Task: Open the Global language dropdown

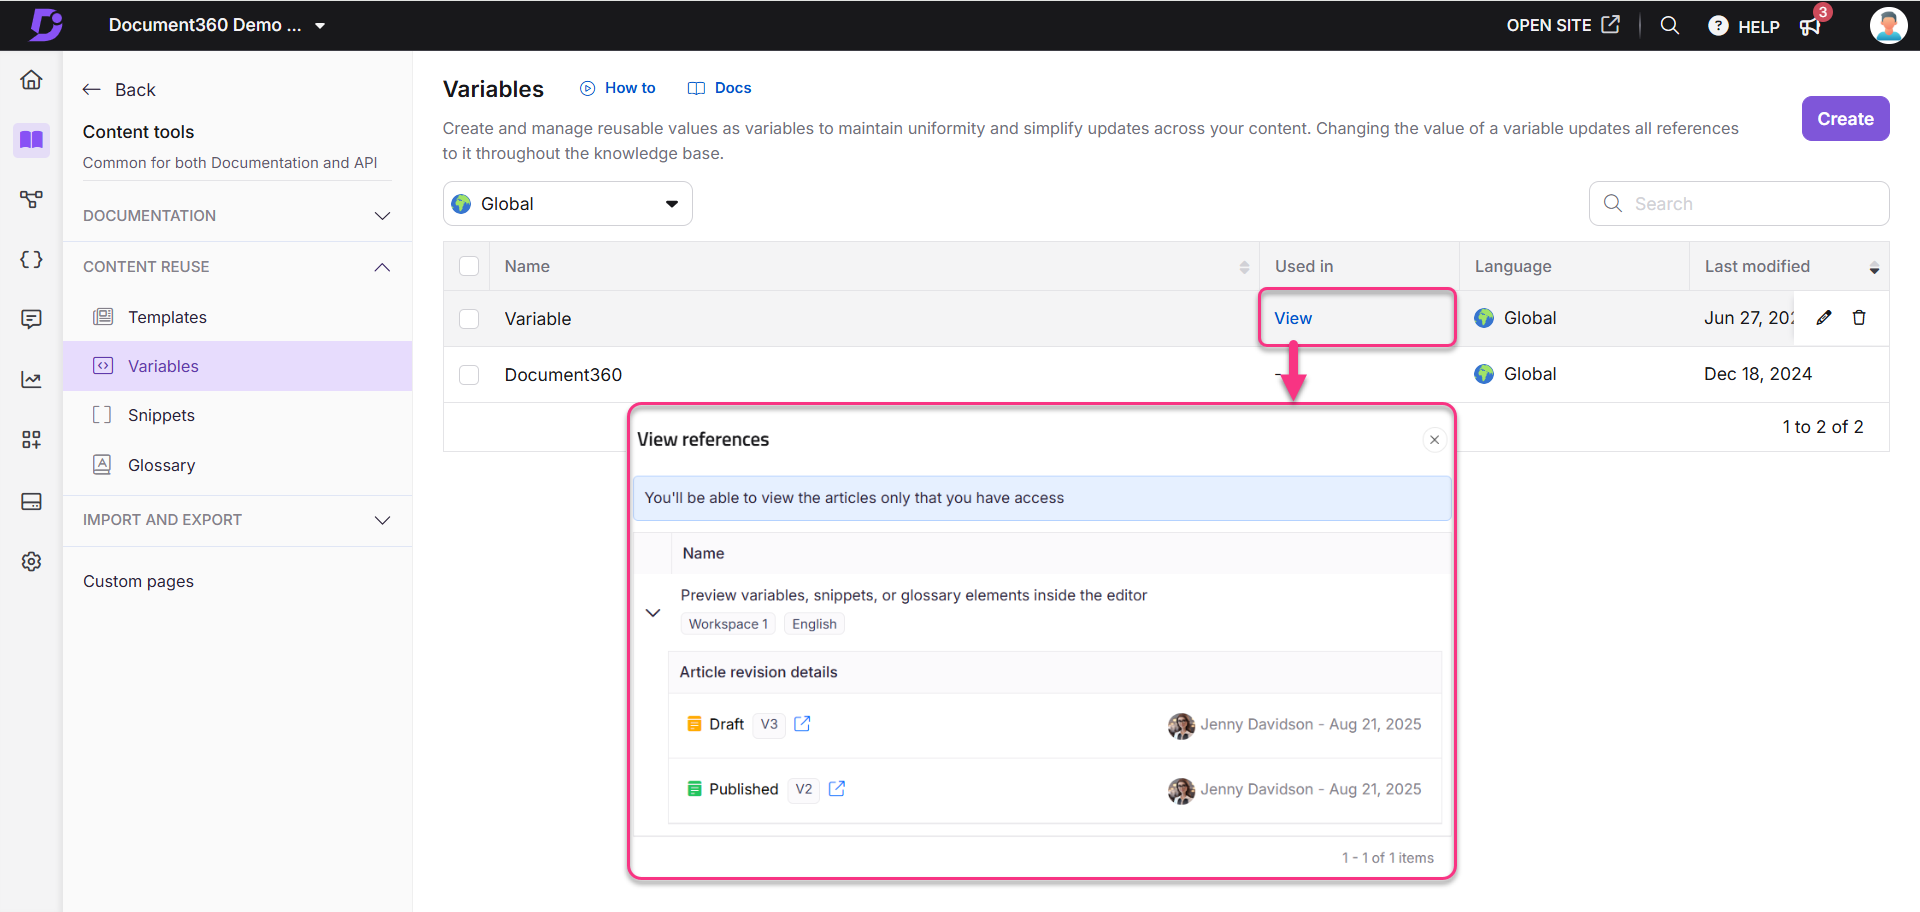Action: [x=567, y=204]
